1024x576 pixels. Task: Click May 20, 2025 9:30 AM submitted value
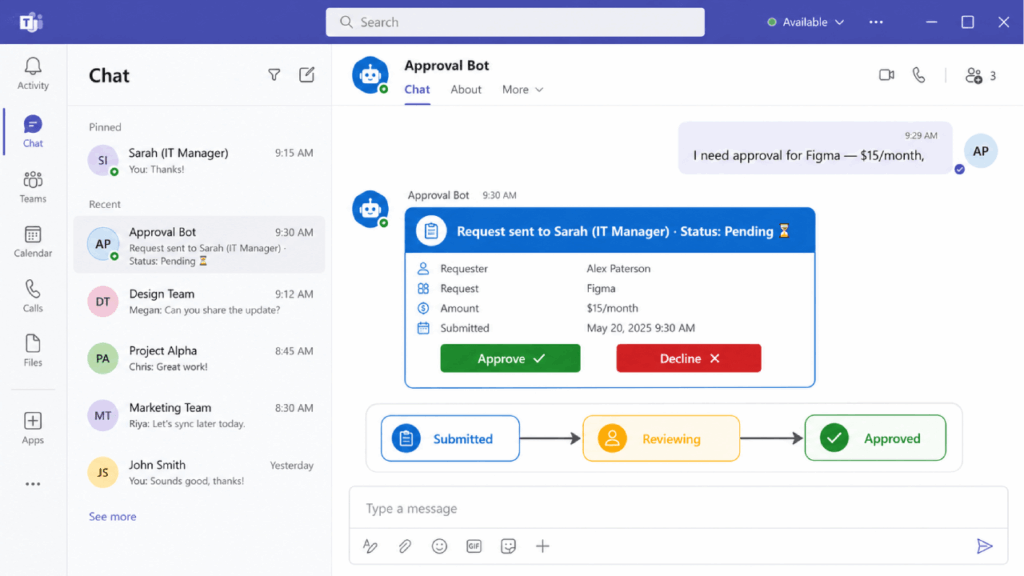pos(641,328)
